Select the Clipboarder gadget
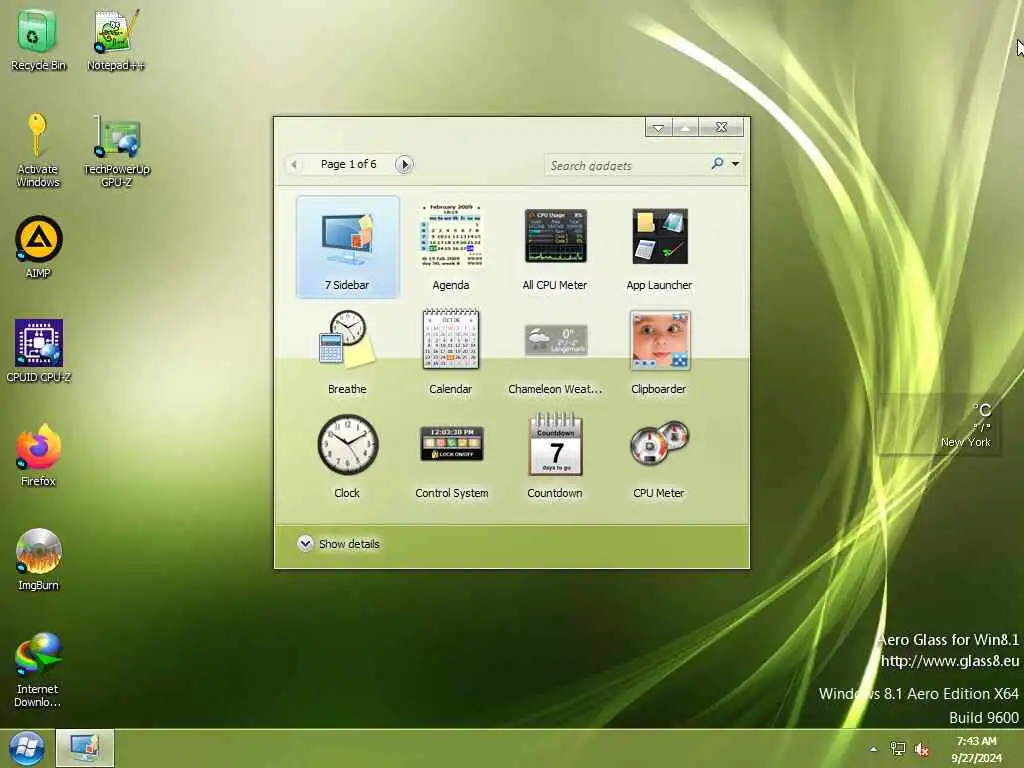Screen dimensions: 1024x768 click(x=659, y=353)
